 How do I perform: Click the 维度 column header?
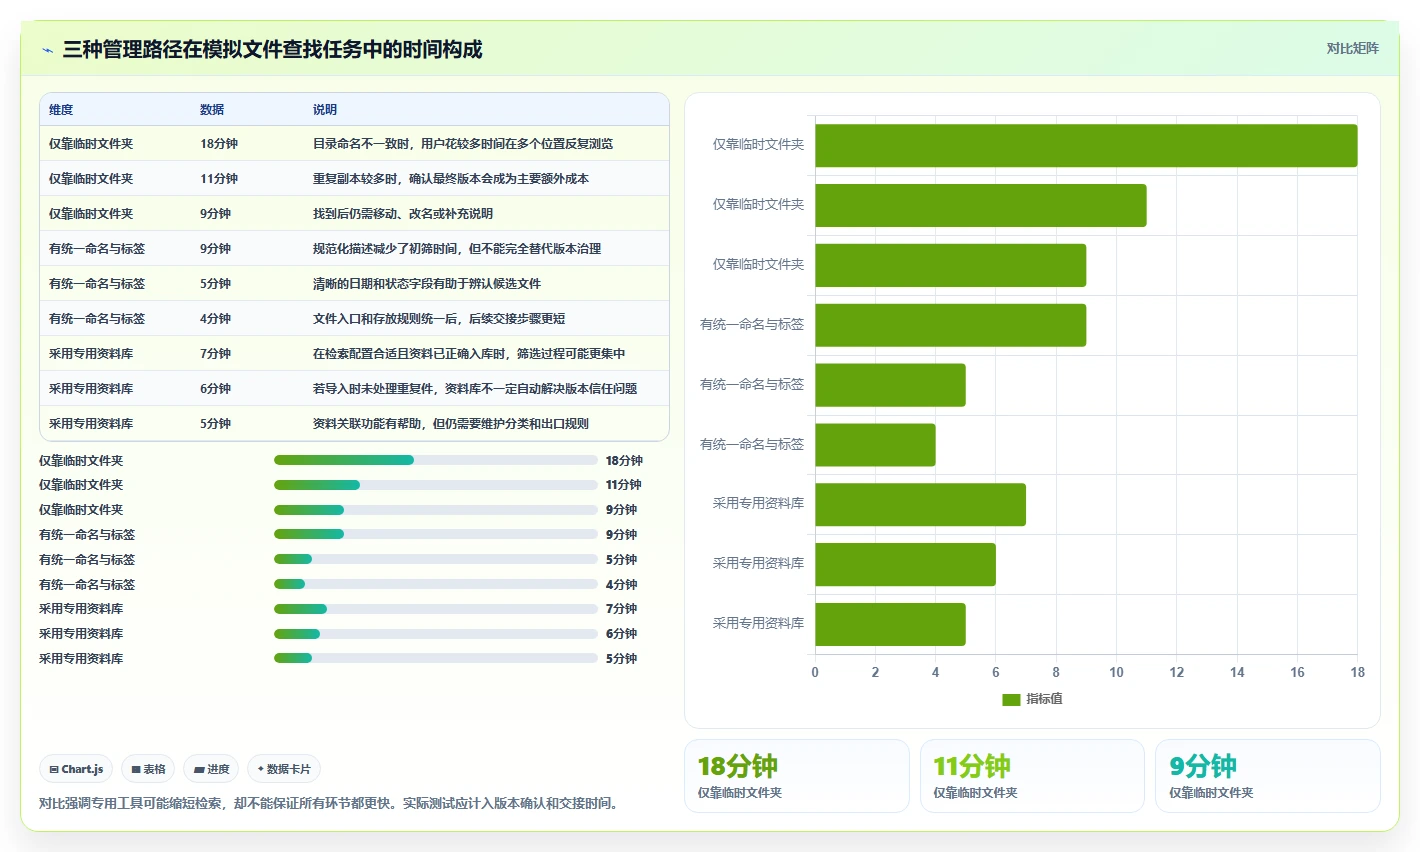coord(61,110)
